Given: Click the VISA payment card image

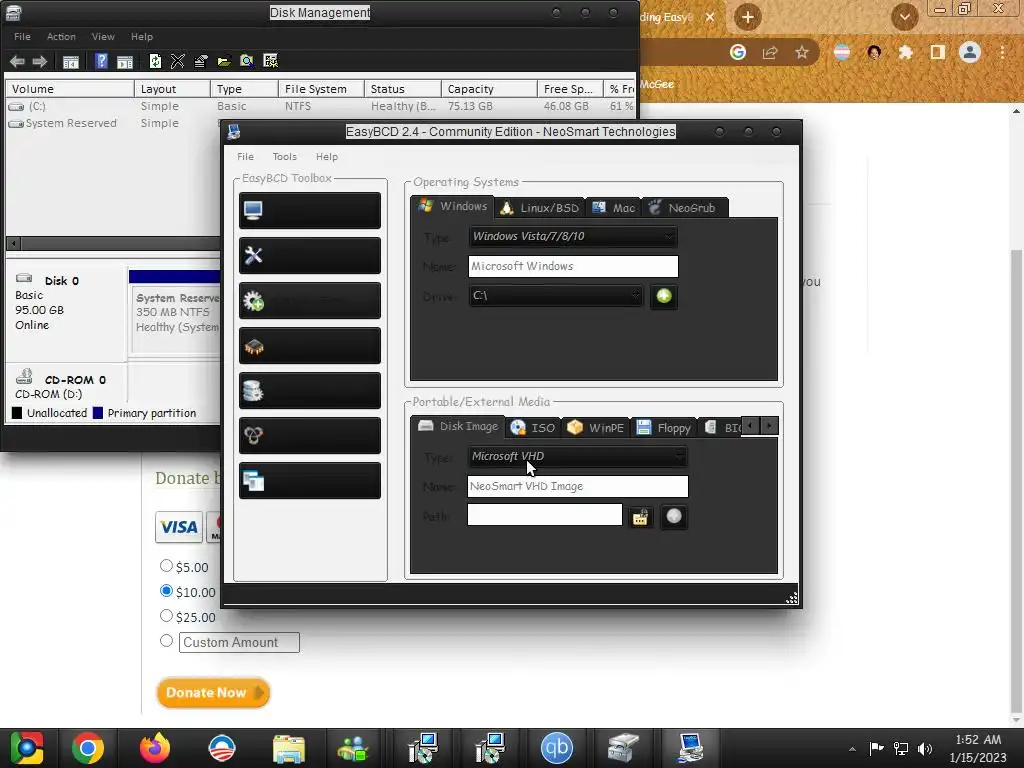Looking at the screenshot, I should (179, 527).
